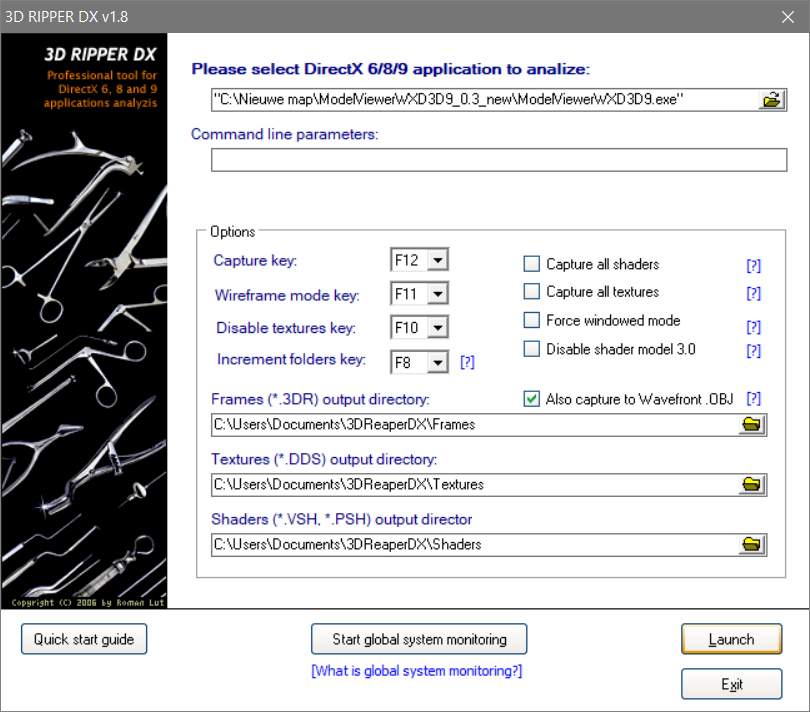Click the Textures (*.DDS) output directory label
Image resolution: width=810 pixels, height=712 pixels.
(324, 459)
